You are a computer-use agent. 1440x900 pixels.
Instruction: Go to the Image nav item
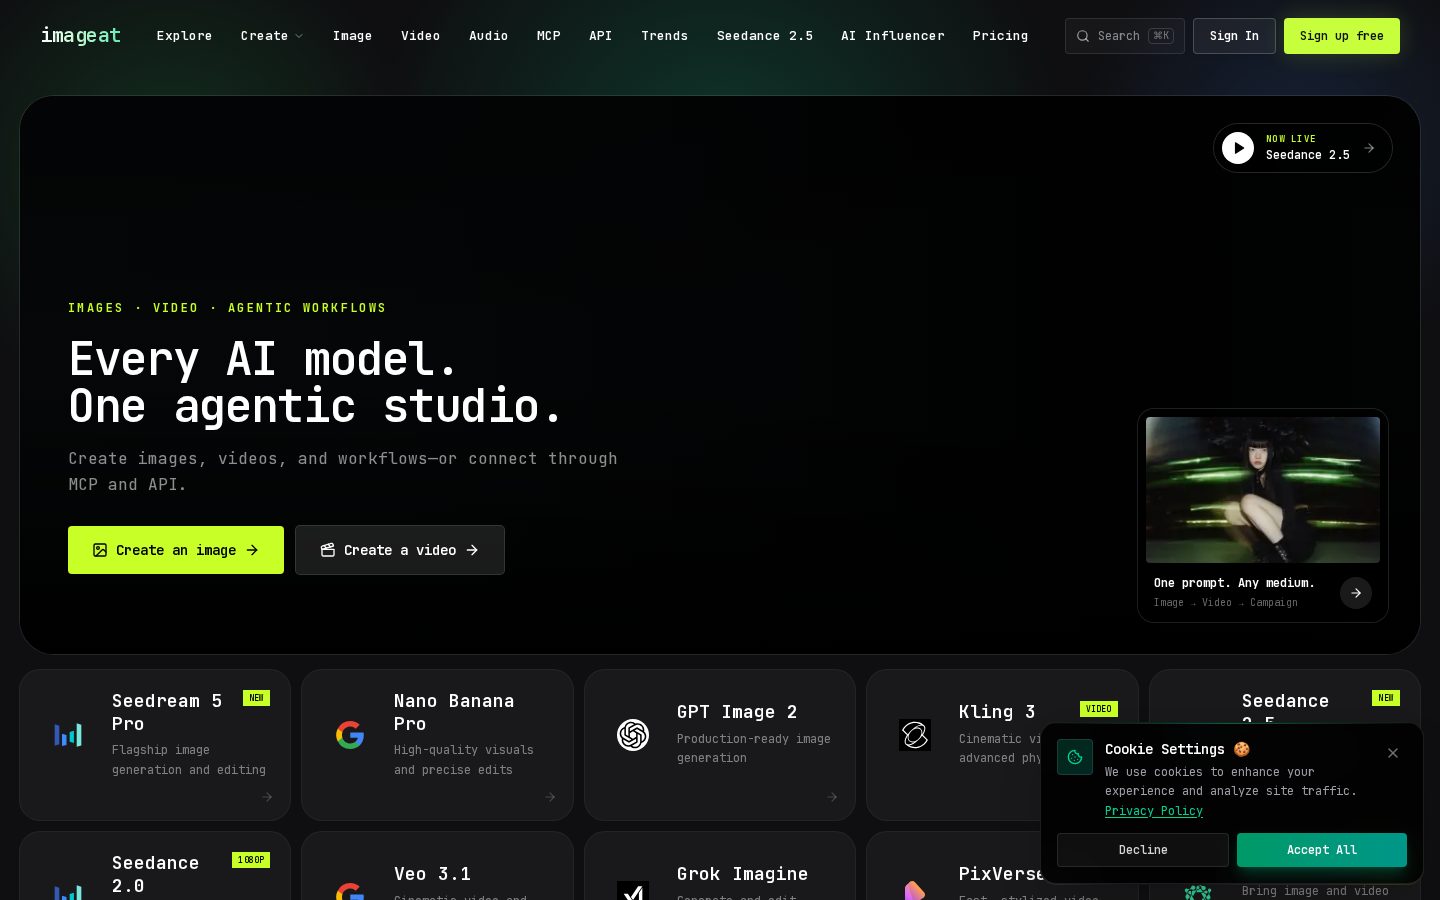coord(352,36)
